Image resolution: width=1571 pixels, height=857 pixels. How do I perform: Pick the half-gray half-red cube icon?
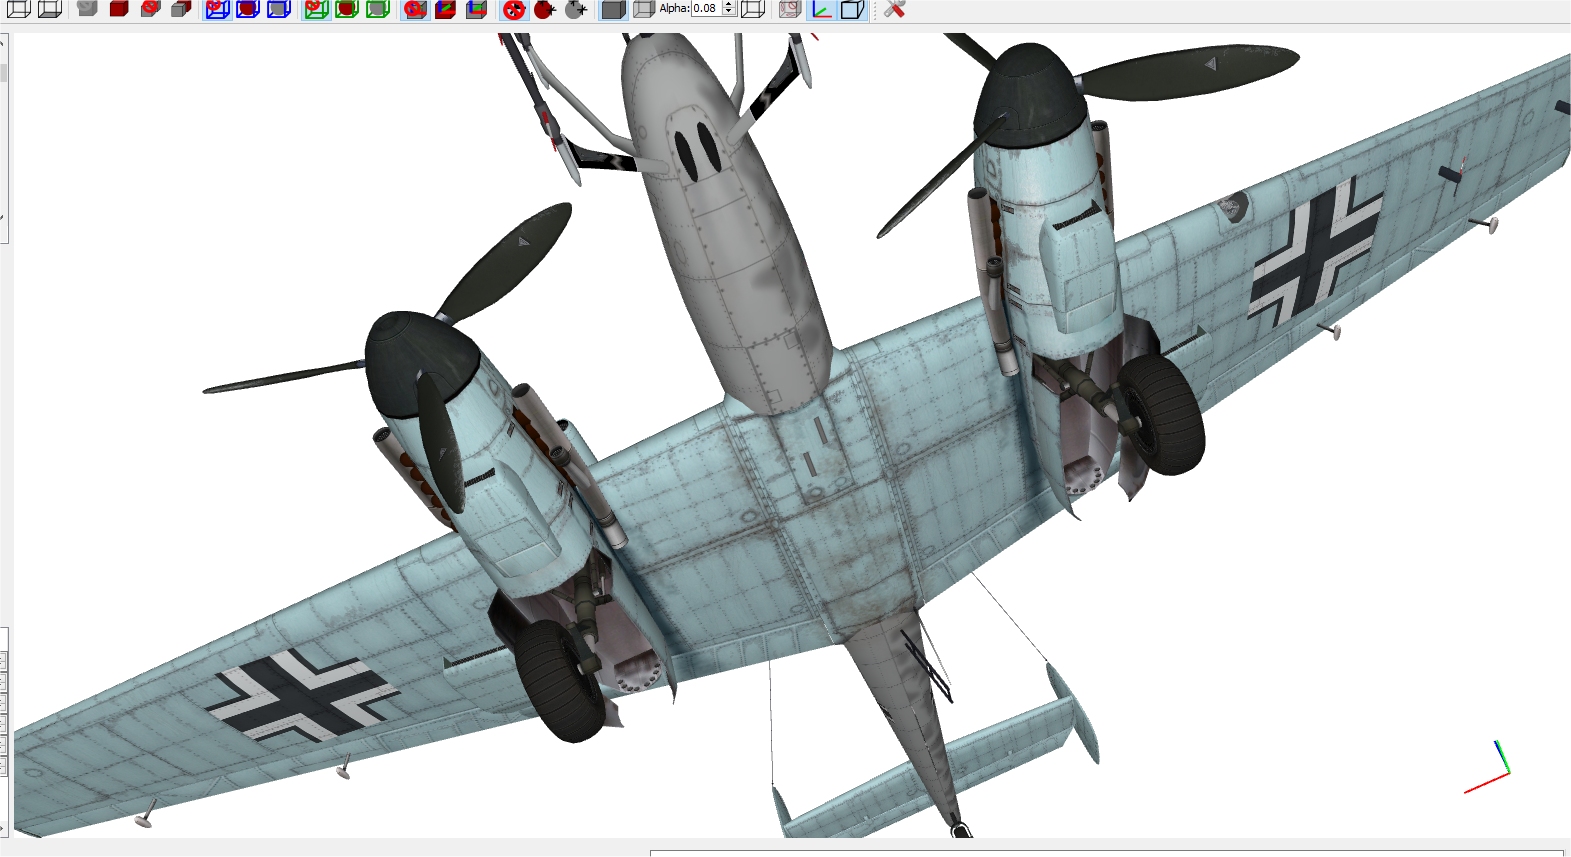pyautogui.click(x=181, y=9)
